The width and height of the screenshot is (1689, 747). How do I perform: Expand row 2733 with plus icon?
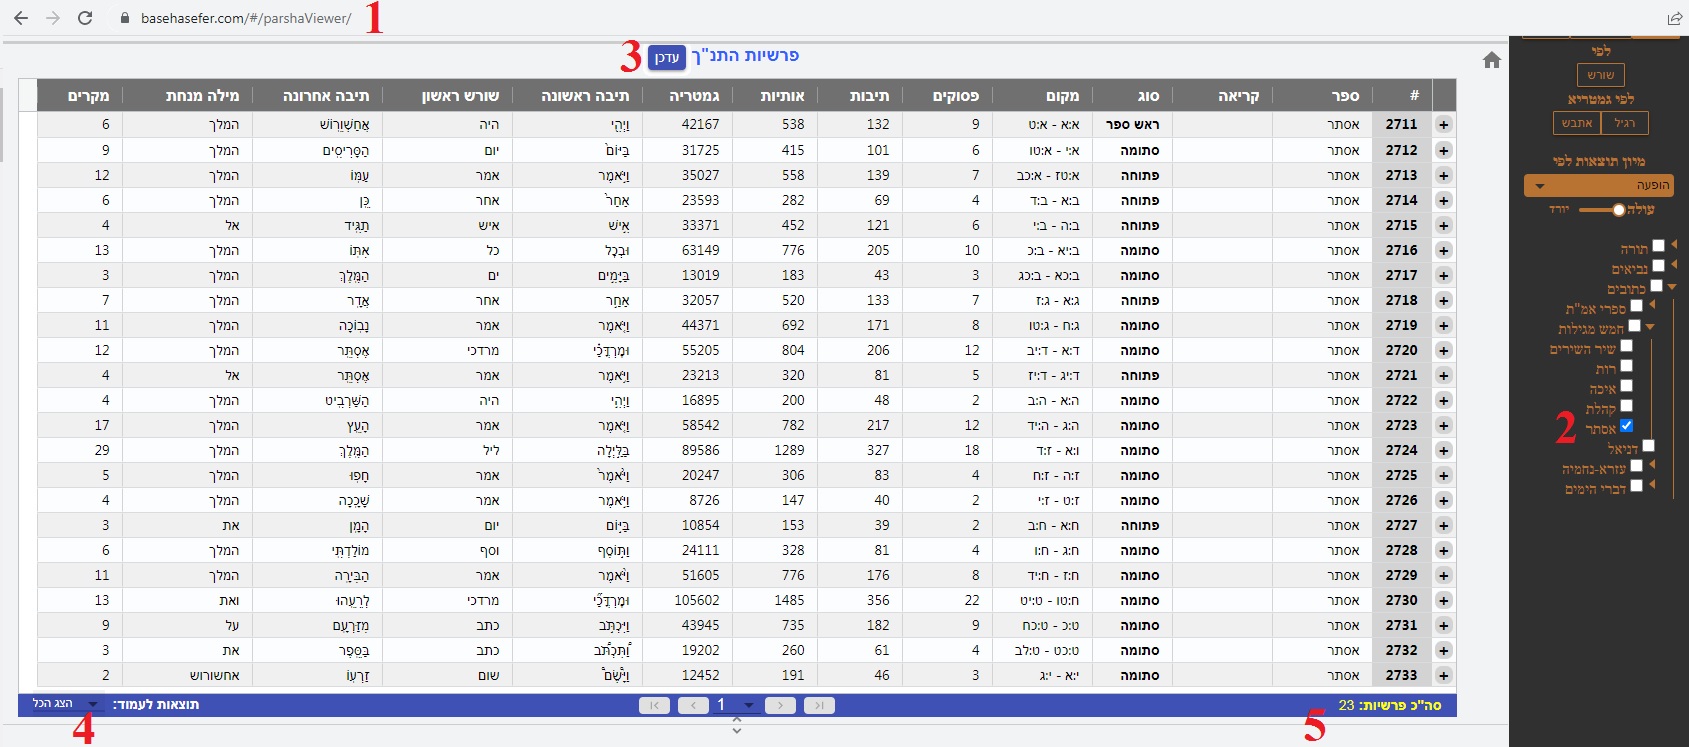1443,675
